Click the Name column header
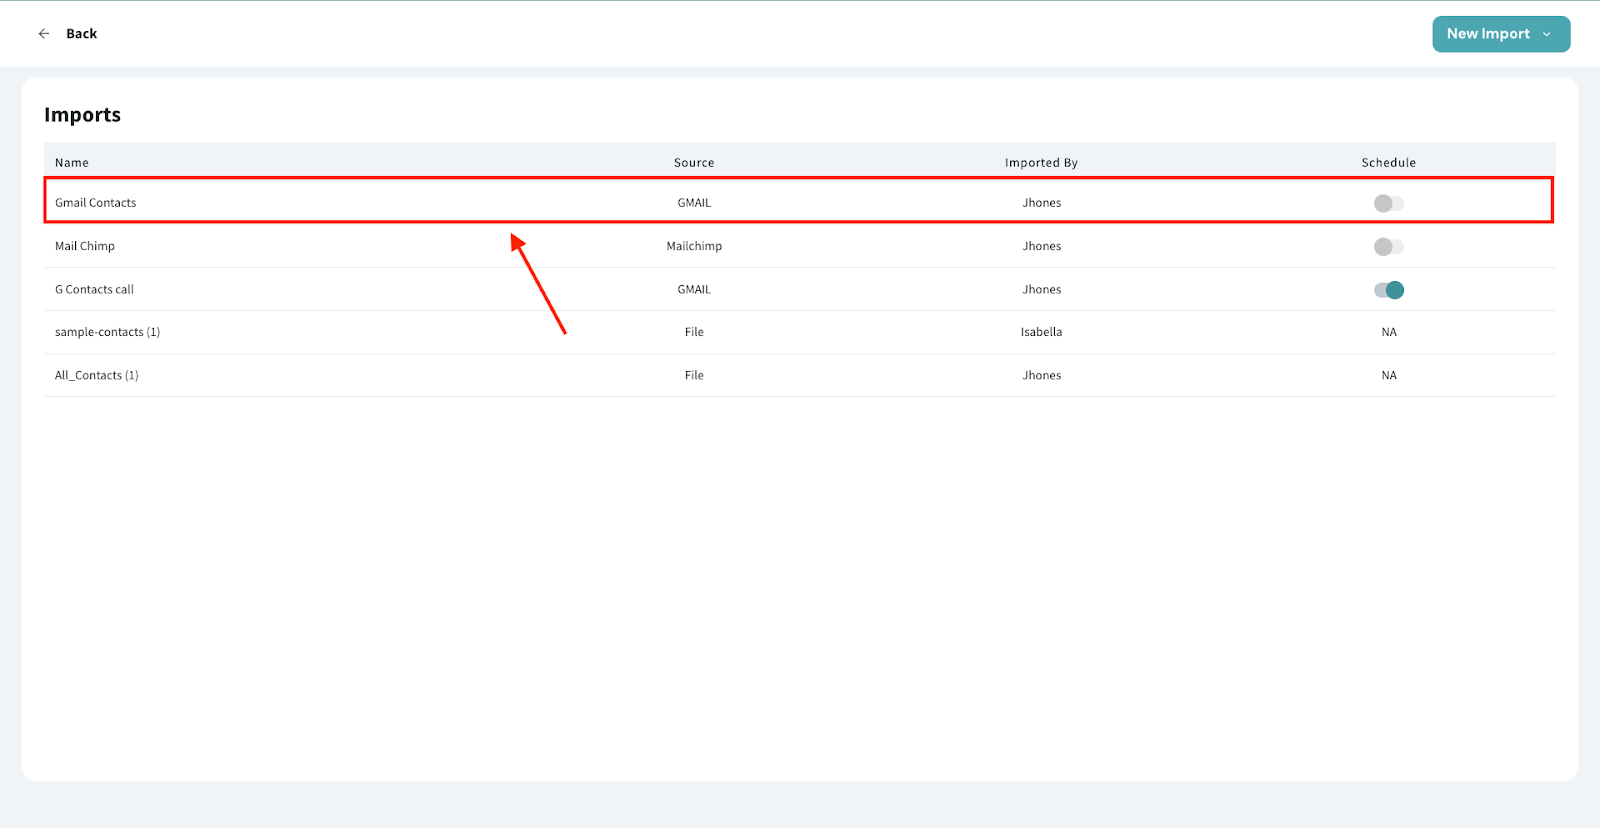 tap(72, 163)
